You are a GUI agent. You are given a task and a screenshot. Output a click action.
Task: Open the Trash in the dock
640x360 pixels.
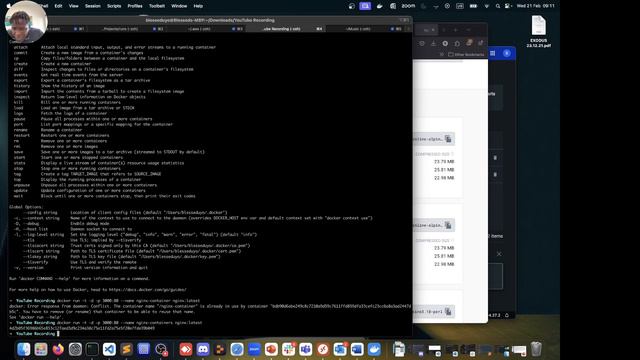(536, 349)
